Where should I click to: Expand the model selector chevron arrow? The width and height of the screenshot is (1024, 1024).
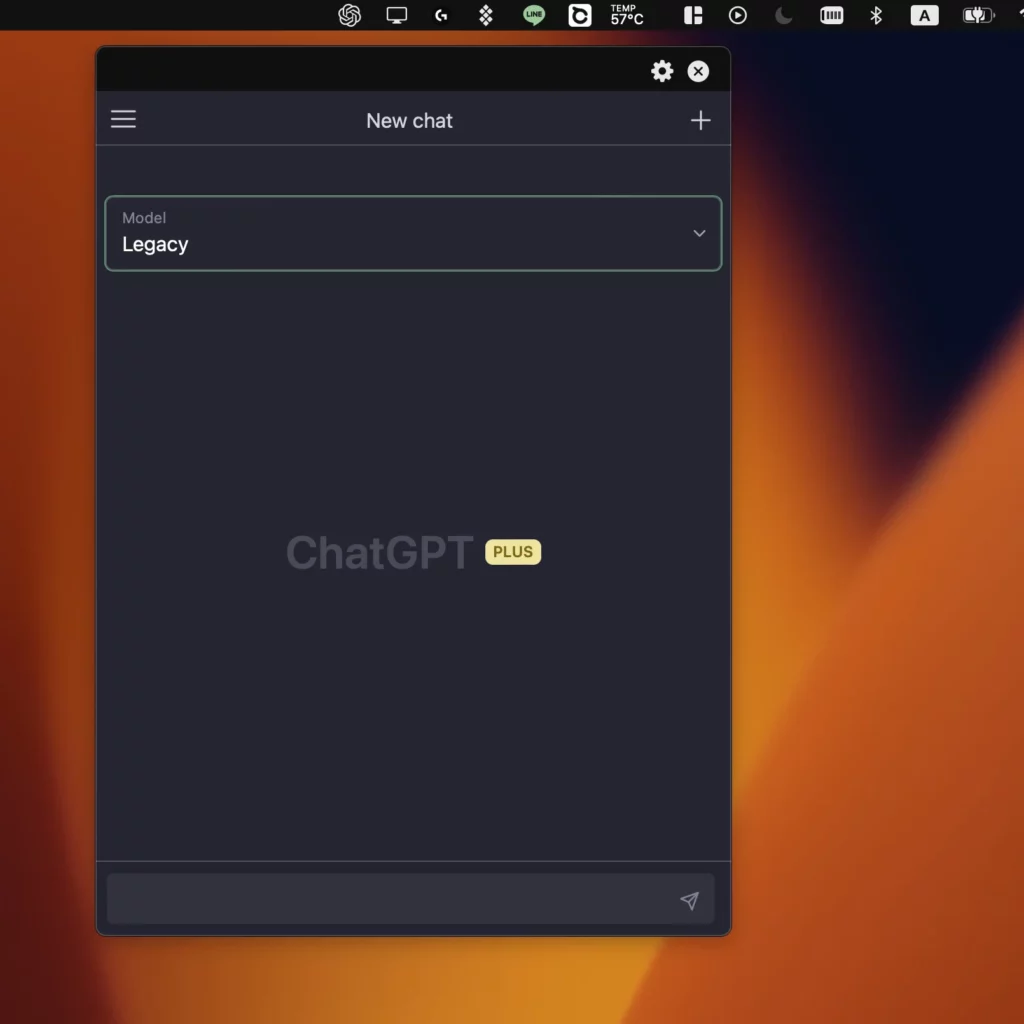click(699, 233)
